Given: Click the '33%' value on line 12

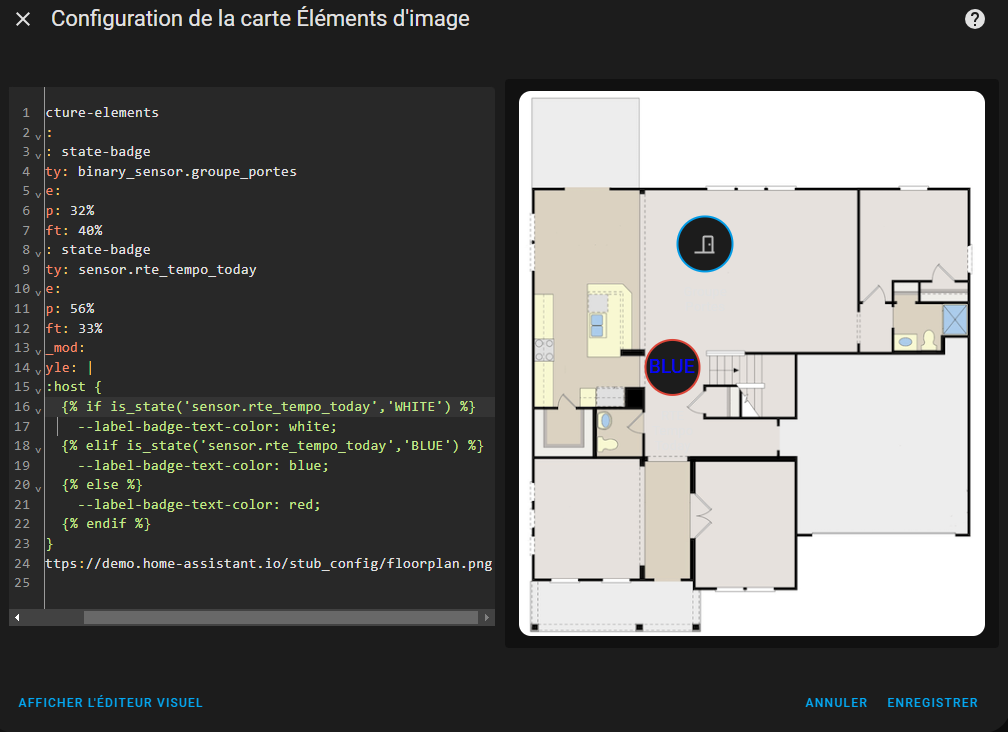Looking at the screenshot, I should click(90, 328).
